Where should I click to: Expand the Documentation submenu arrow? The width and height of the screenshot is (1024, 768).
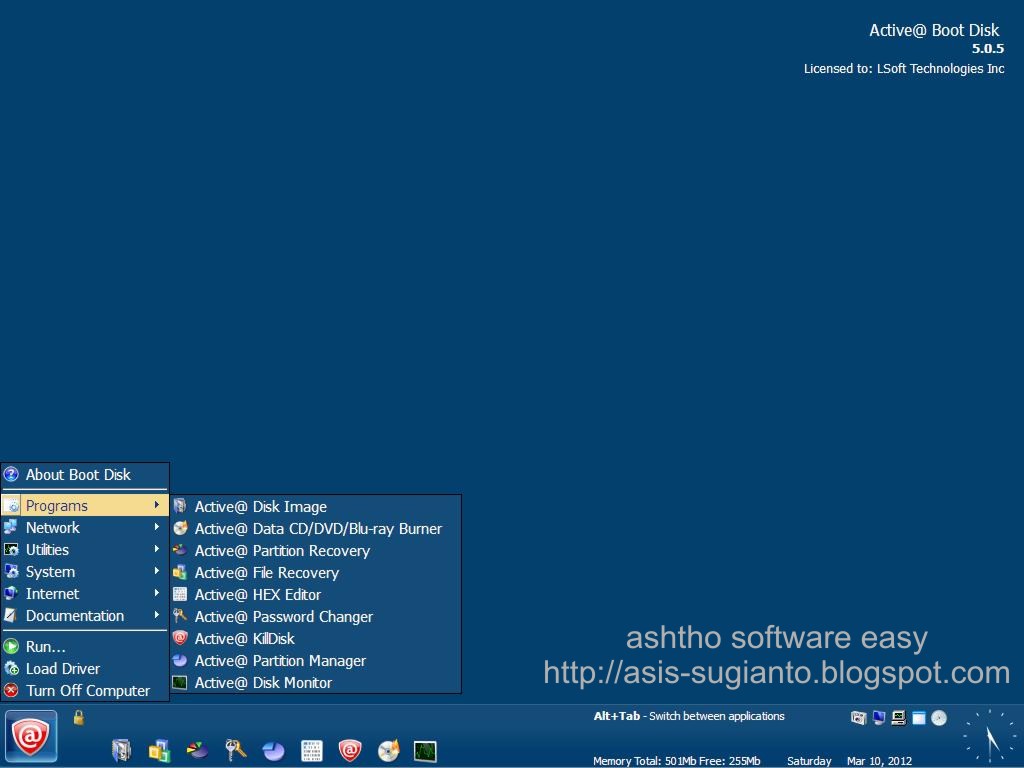(157, 615)
